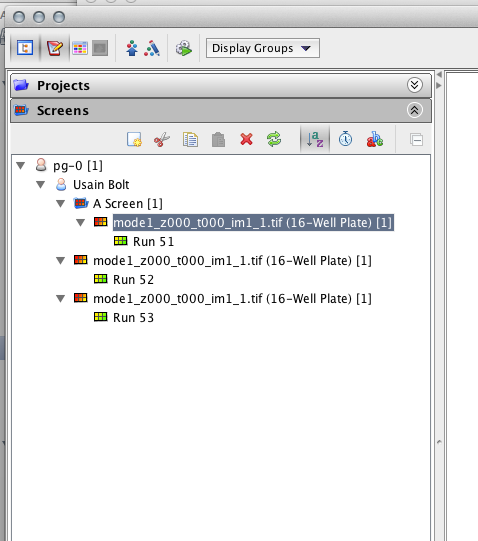Click the copy documents icon
This screenshot has height=541, width=478.
190,139
